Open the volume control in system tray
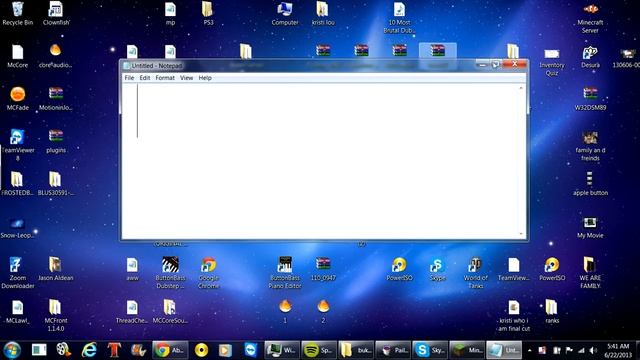 tap(593, 350)
